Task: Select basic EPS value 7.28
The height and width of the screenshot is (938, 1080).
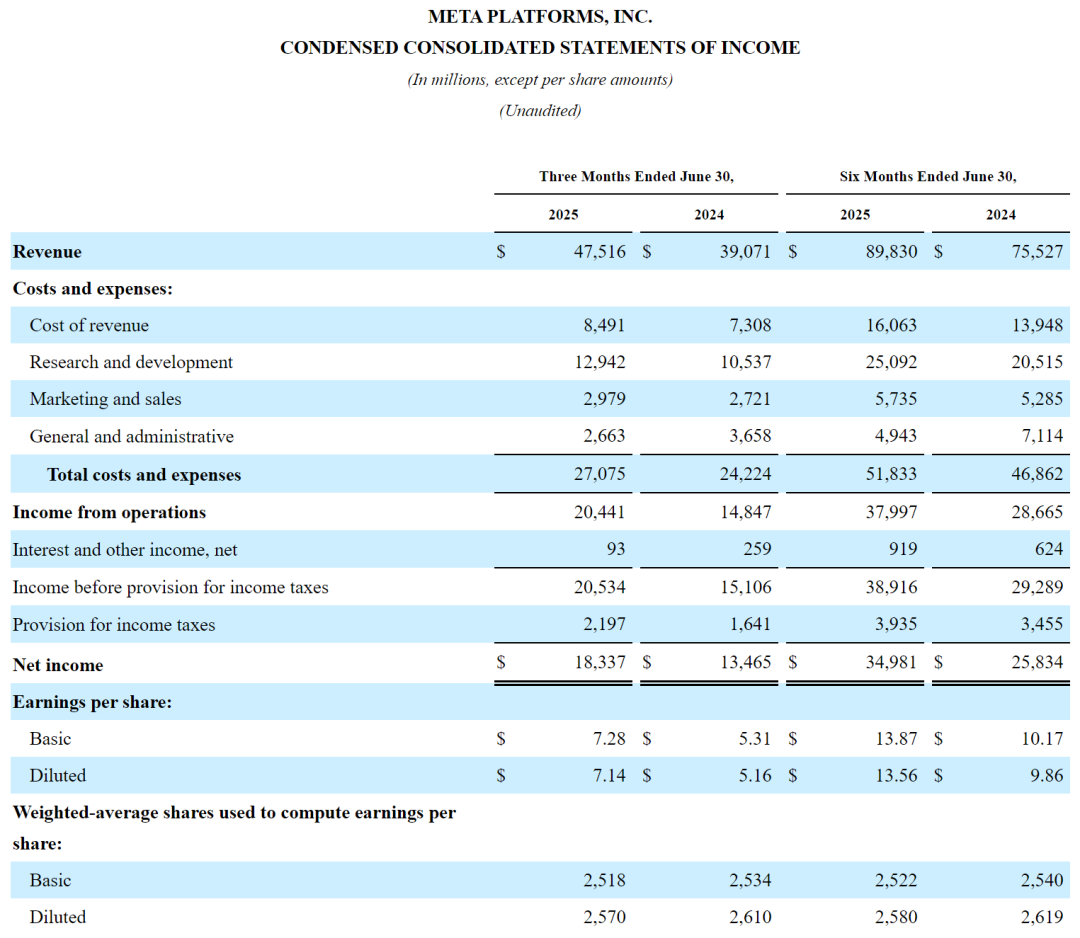Action: point(610,739)
